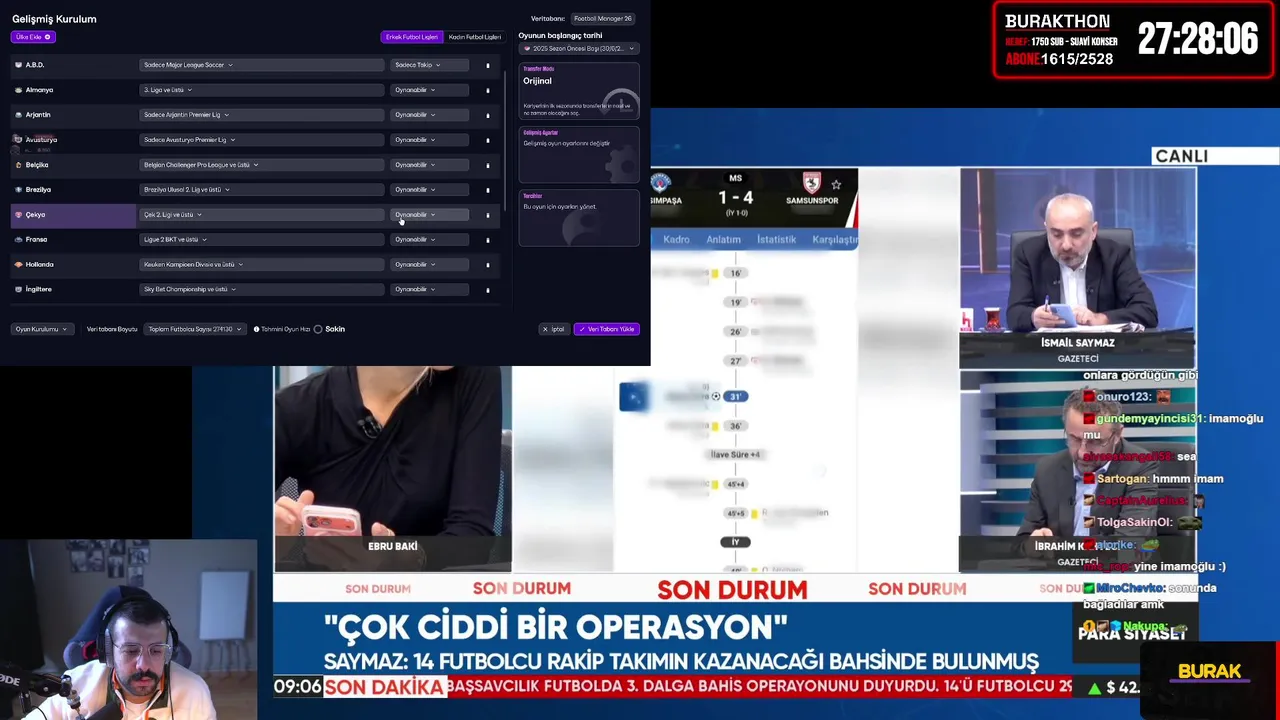Click the Brezilya flag icon
The image size is (1280, 720).
tap(18, 189)
